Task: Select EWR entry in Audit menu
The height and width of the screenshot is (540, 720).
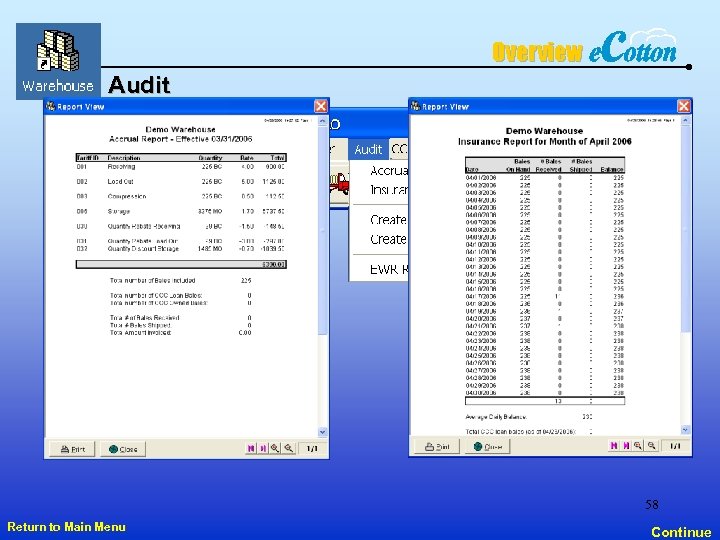Action: point(388,270)
